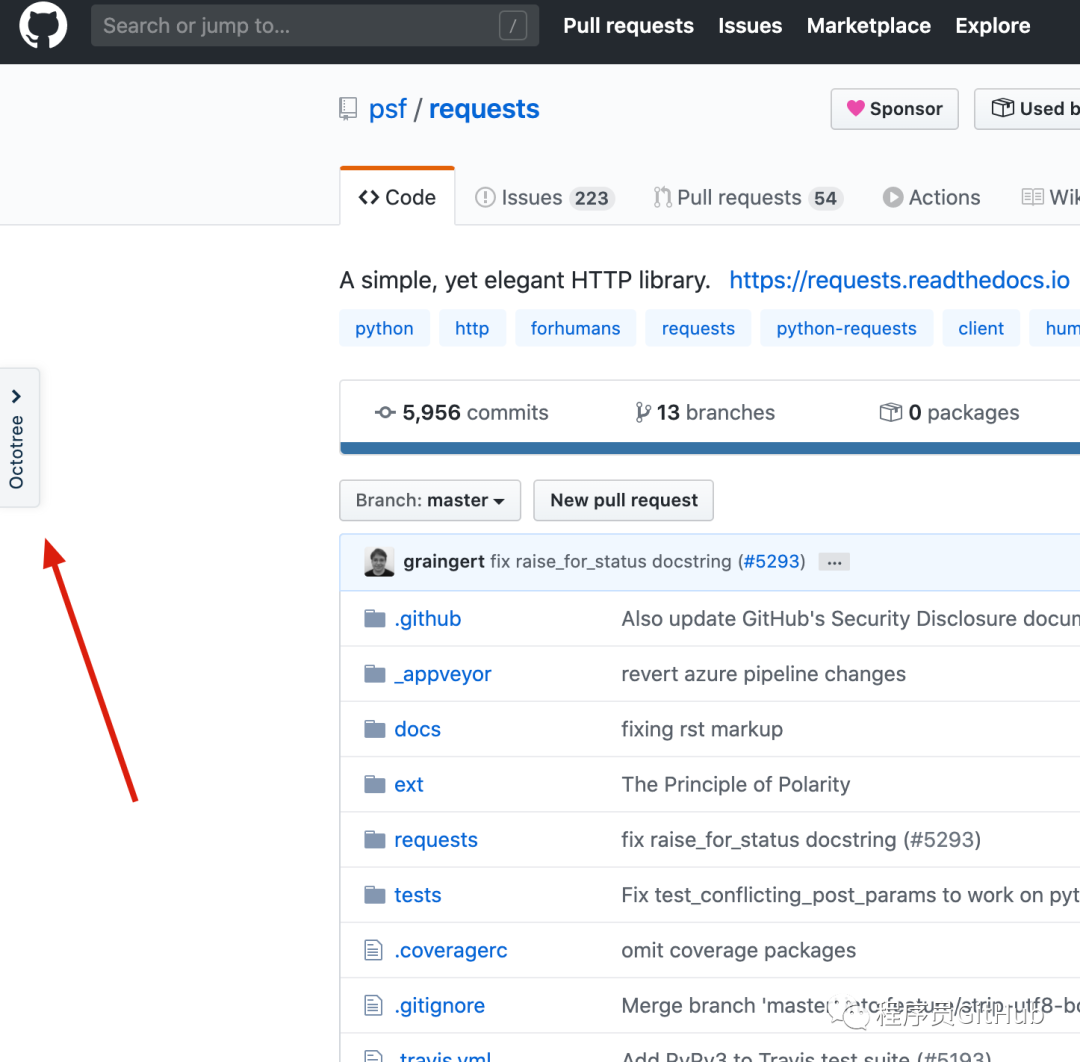Open the requests repository title link
This screenshot has height=1062, width=1080.
484,109
